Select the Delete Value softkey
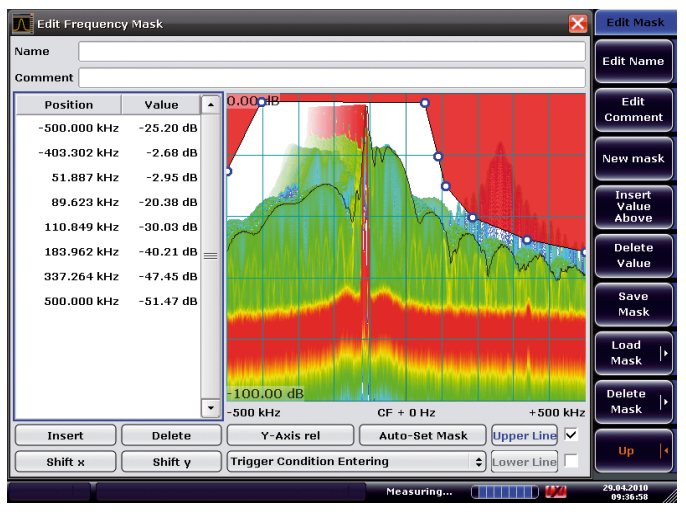Image resolution: width=686 pixels, height=514 pixels. pyautogui.click(x=634, y=255)
